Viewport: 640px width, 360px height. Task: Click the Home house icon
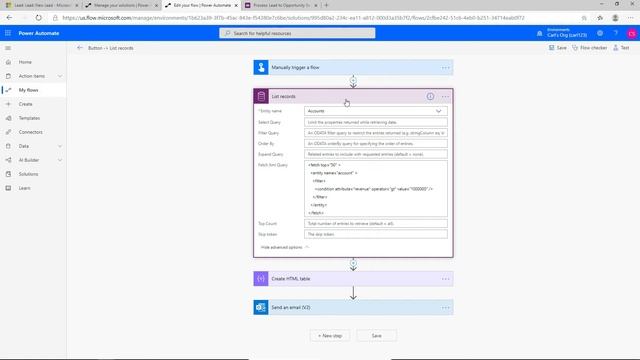point(8,62)
